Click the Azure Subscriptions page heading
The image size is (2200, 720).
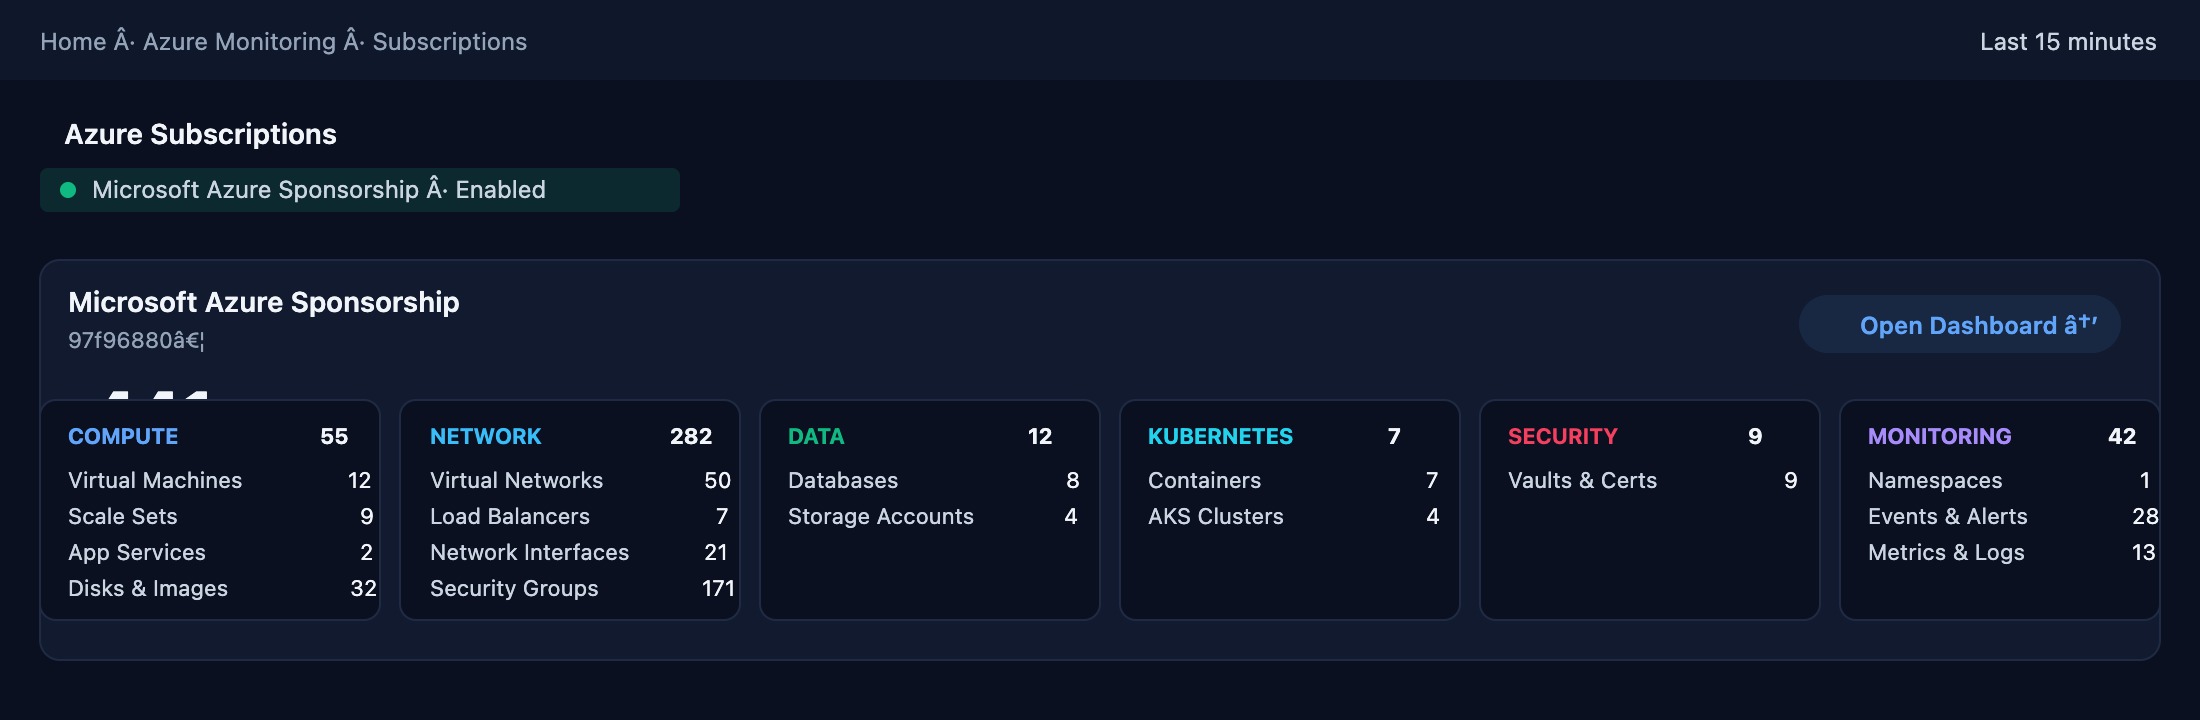(x=201, y=134)
